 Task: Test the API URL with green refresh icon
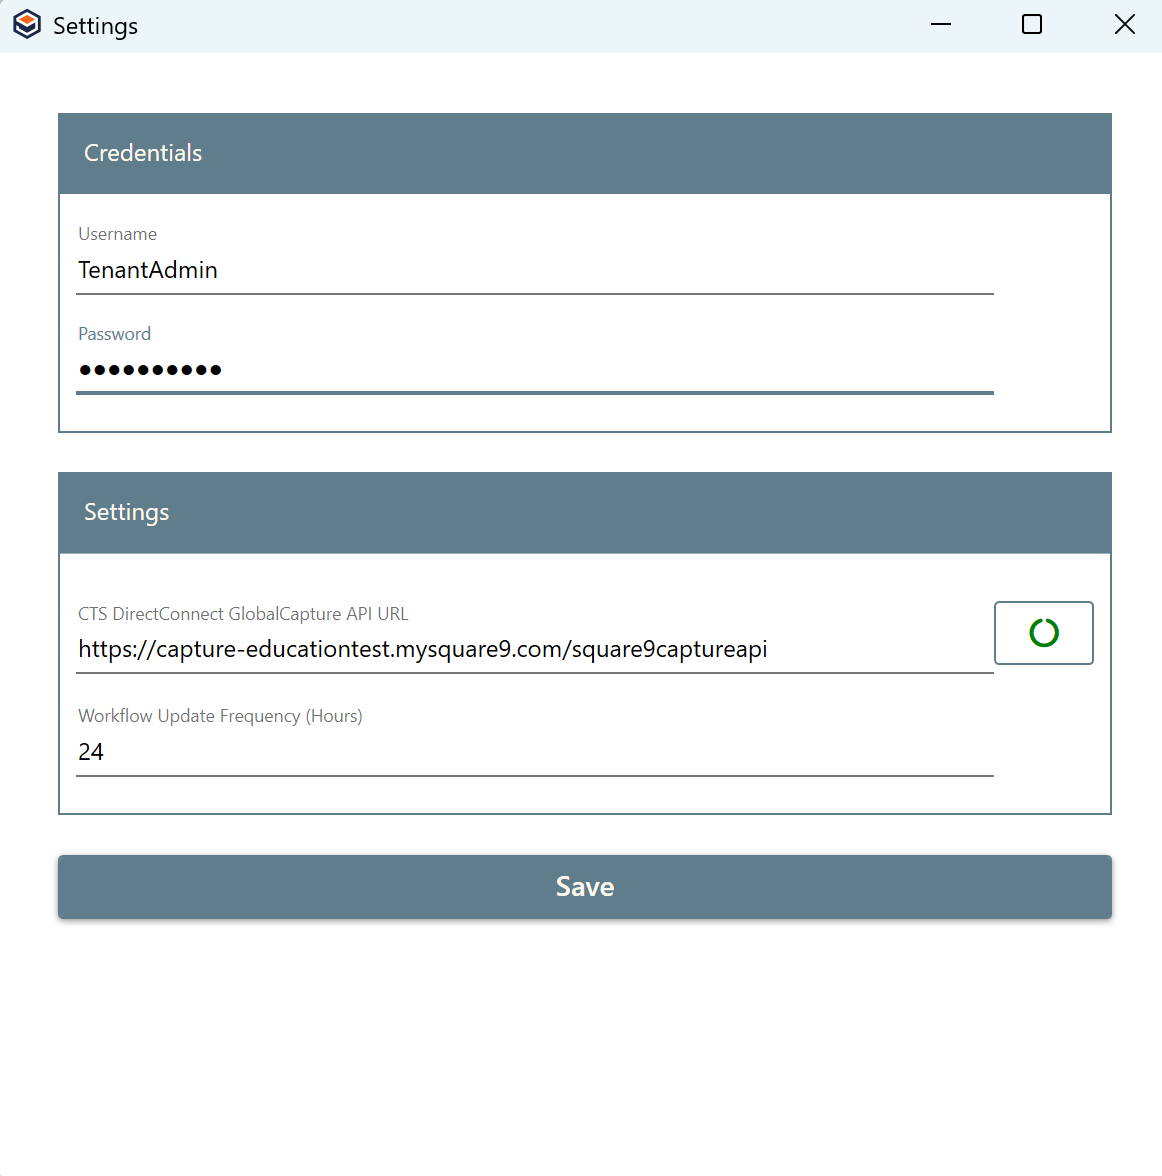[x=1043, y=633]
